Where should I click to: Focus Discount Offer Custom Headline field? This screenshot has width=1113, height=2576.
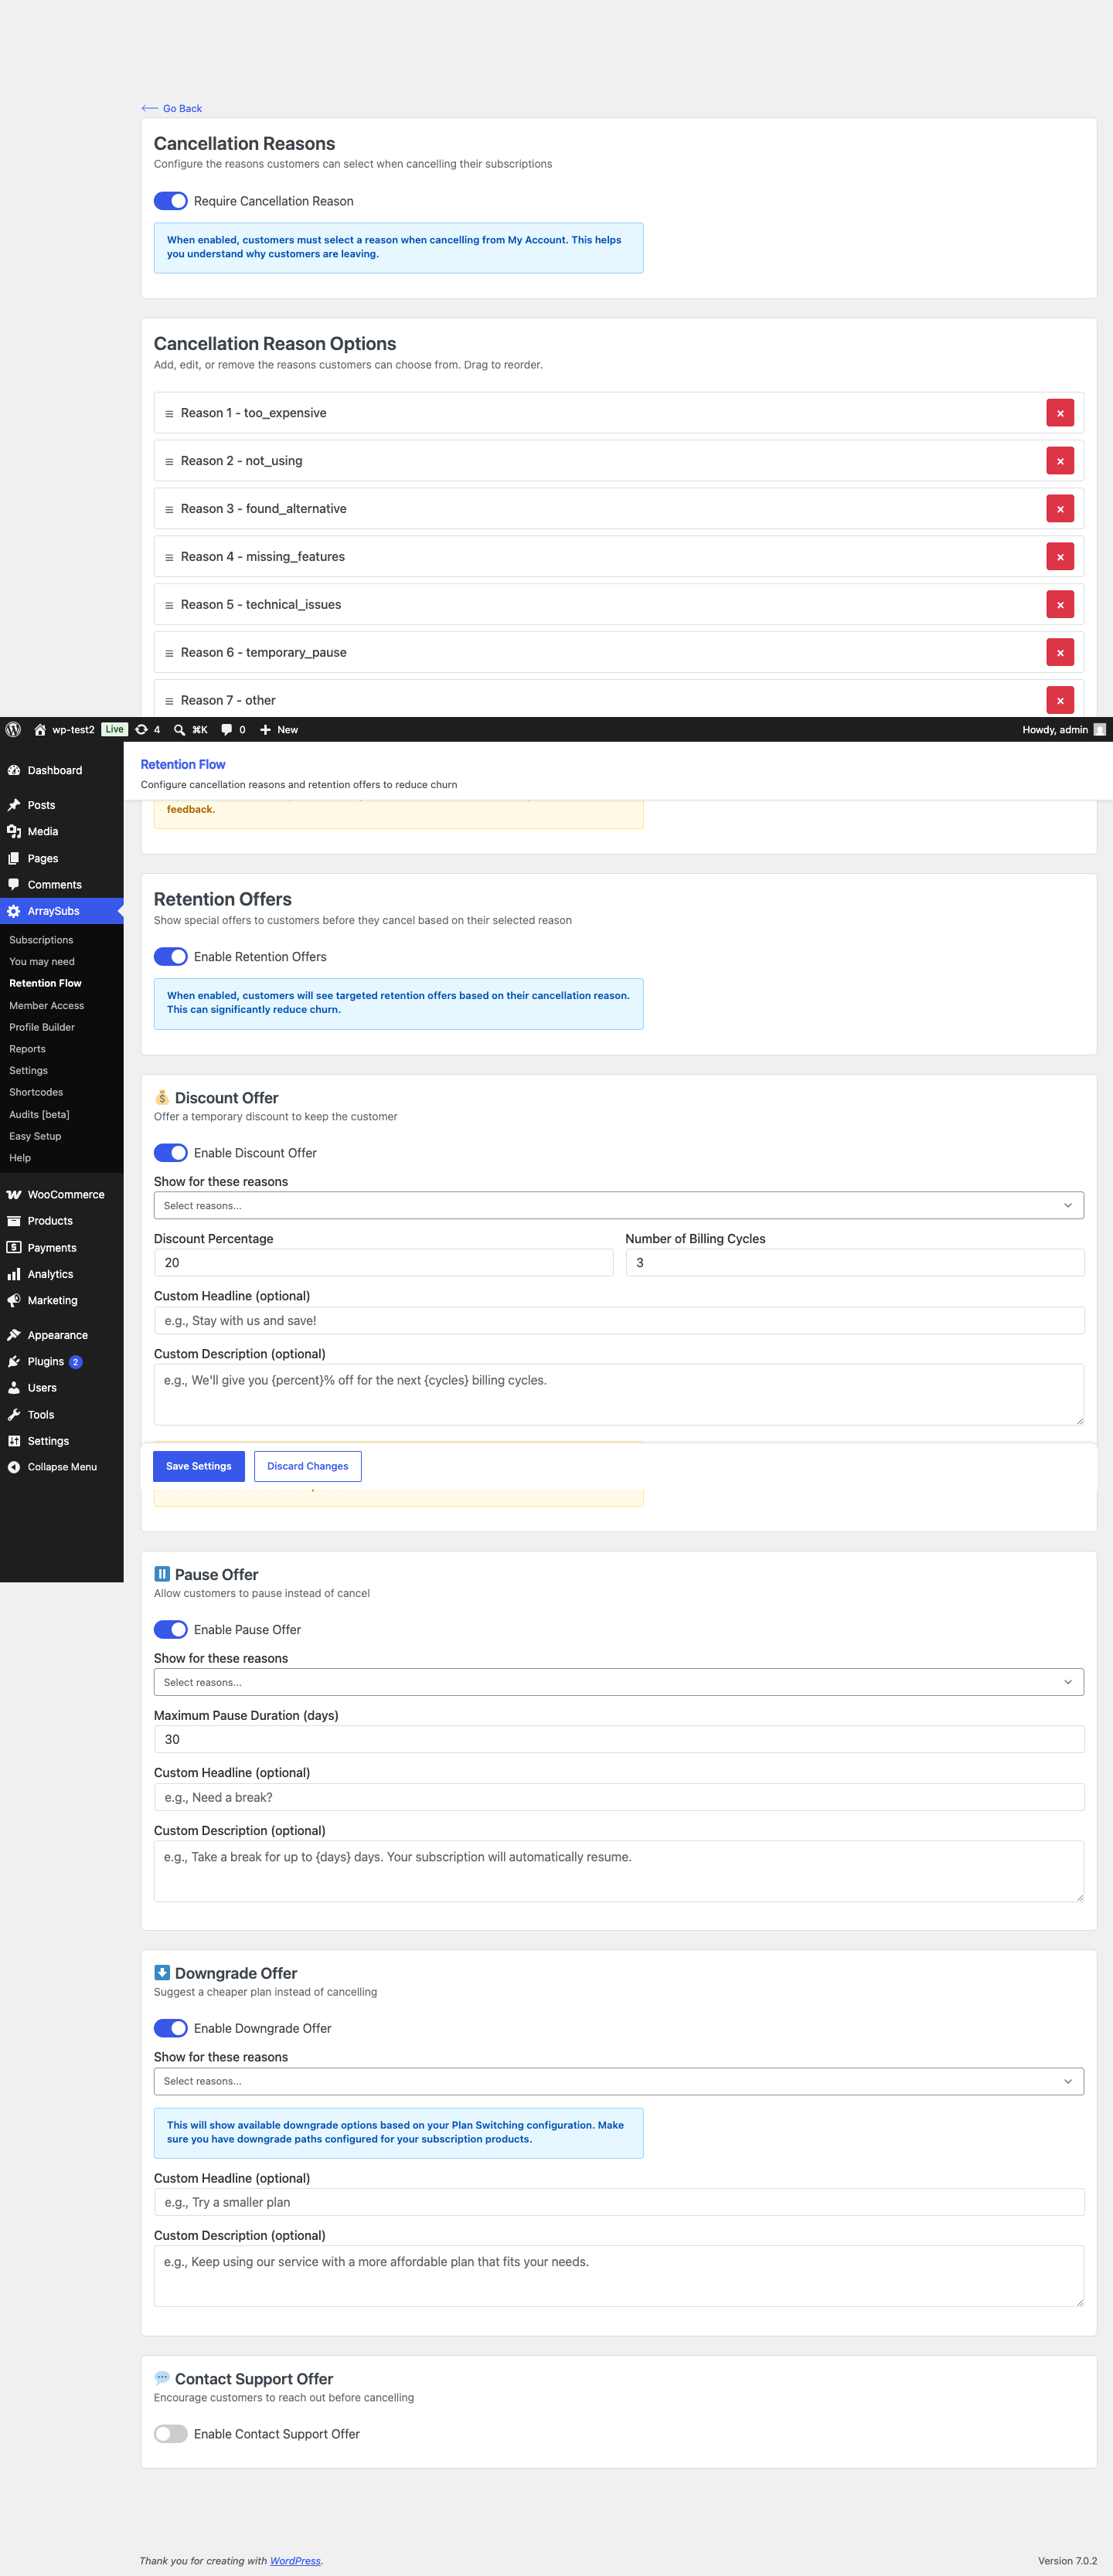619,1321
